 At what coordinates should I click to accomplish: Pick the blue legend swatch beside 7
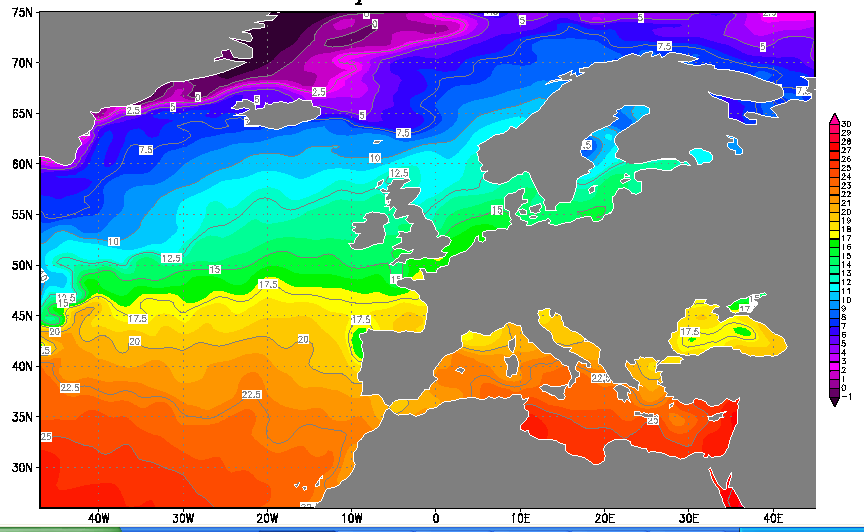[x=834, y=326]
